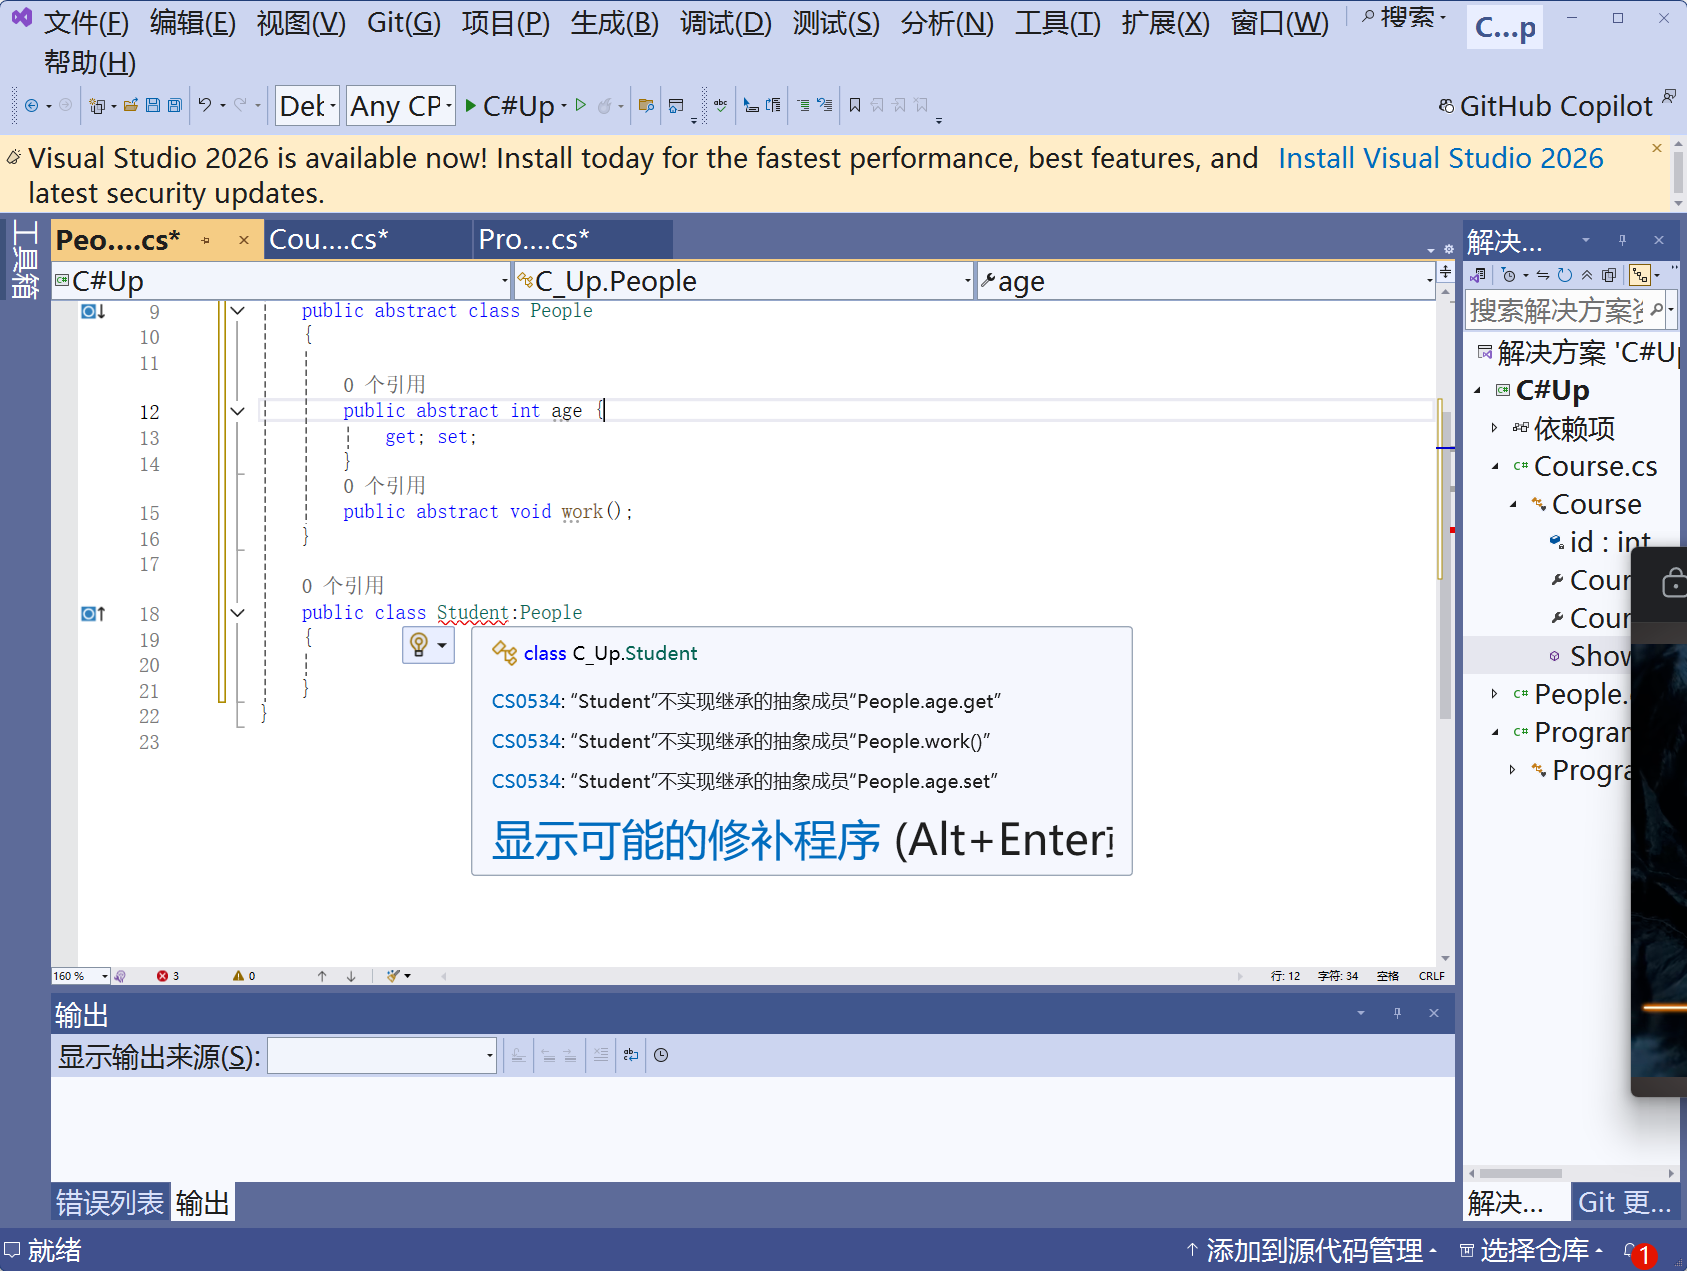Open the Git(G) menu
1687x1271 pixels.
tap(404, 22)
